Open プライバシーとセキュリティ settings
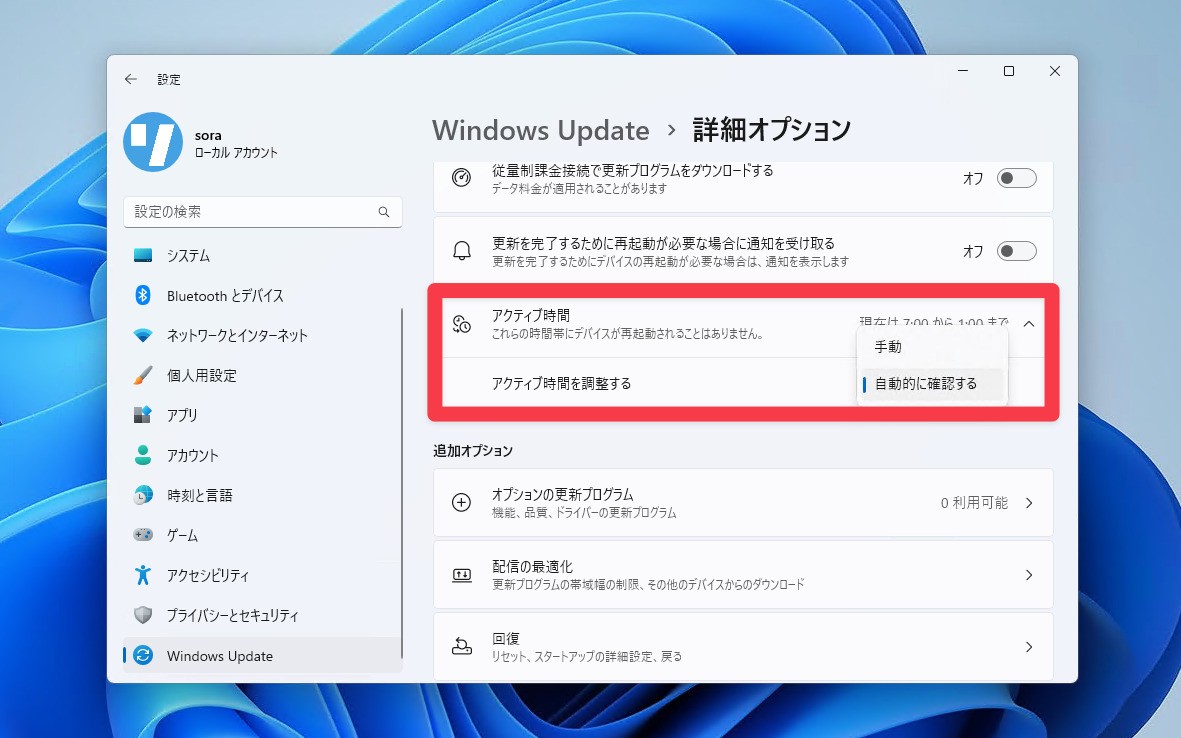1181x738 pixels. 262,614
